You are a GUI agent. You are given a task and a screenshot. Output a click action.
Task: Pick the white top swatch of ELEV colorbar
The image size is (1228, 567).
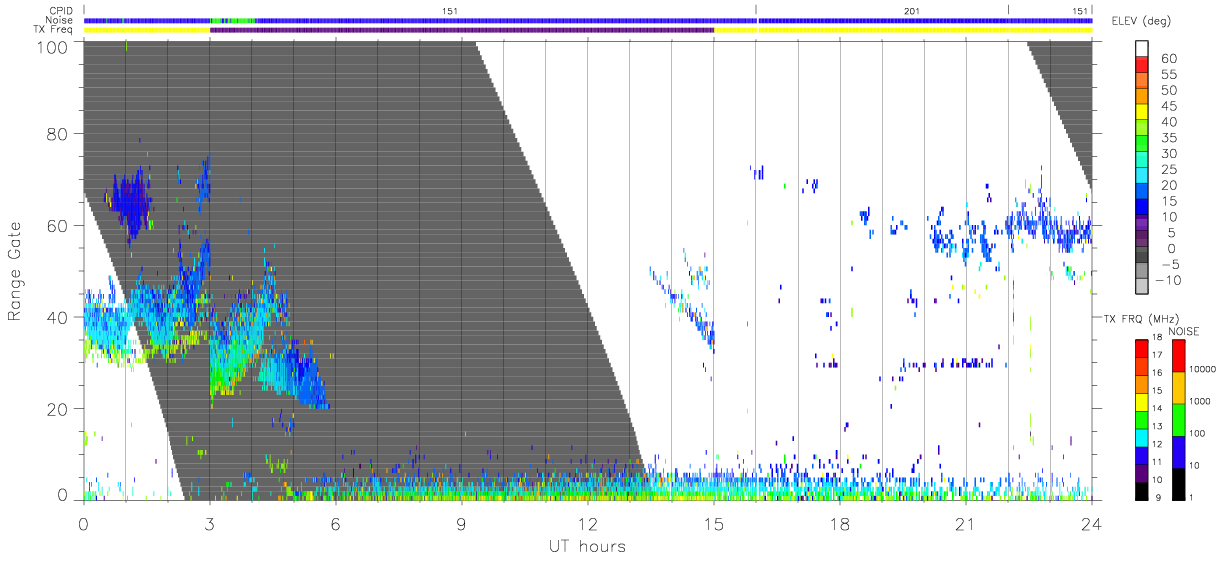tap(1143, 49)
